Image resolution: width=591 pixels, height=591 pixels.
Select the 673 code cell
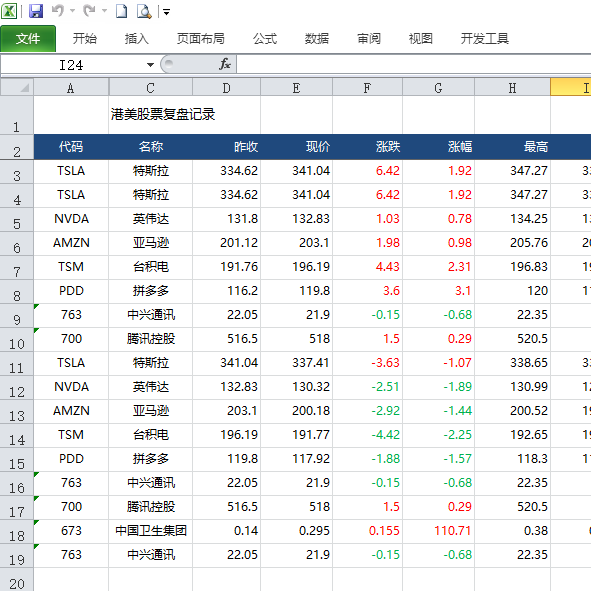[71, 531]
